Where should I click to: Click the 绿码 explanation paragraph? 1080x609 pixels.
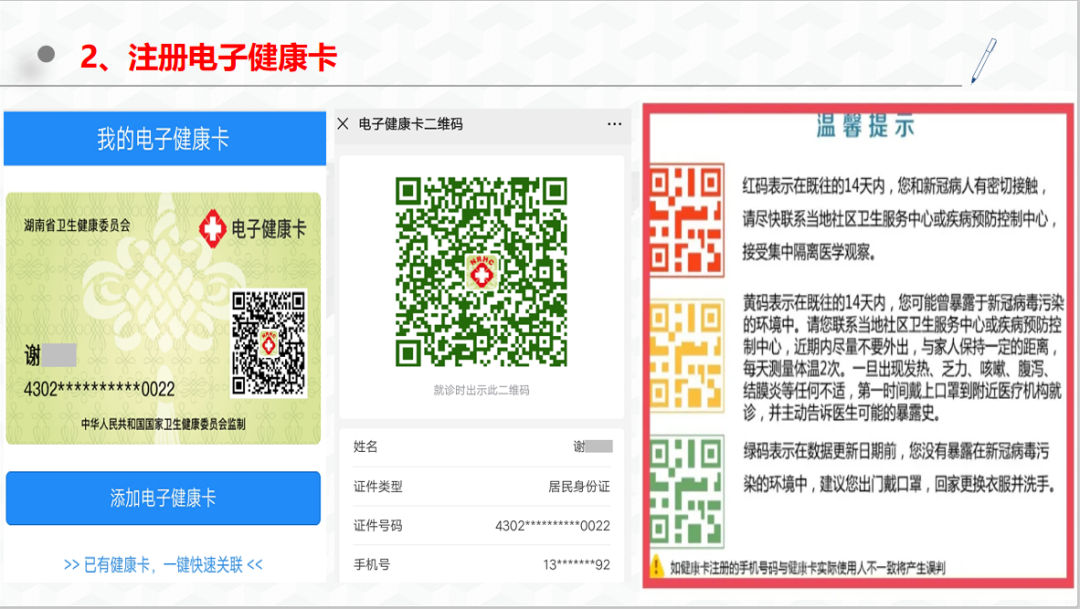(x=899, y=468)
